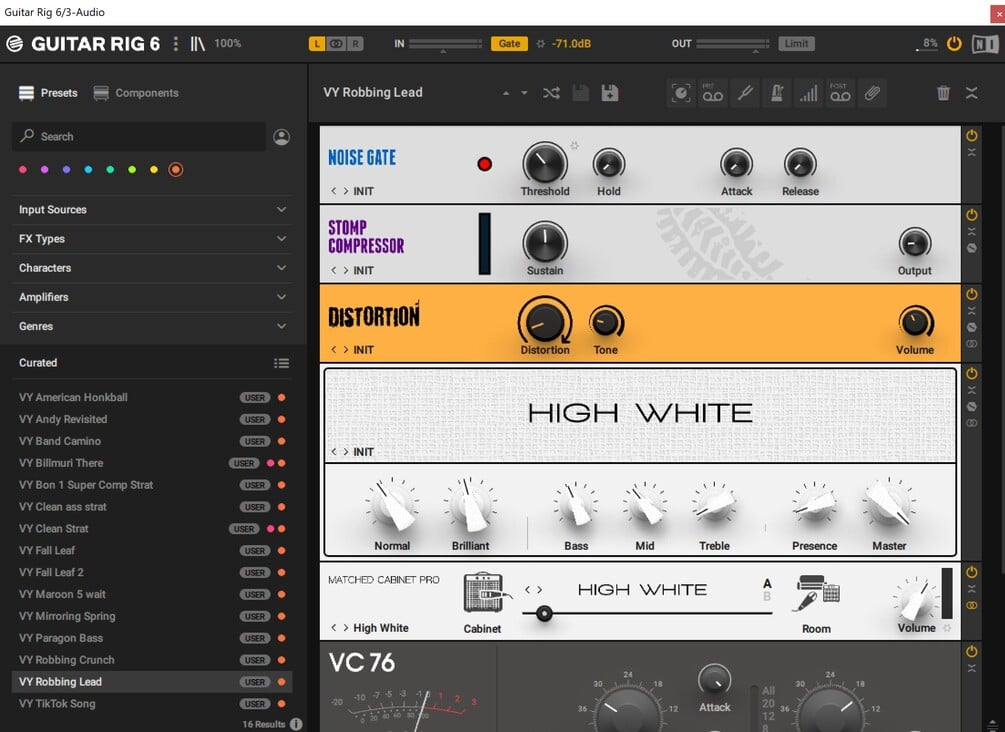This screenshot has width=1005, height=732.
Task: Toggle curated list view icon
Action: click(x=281, y=363)
